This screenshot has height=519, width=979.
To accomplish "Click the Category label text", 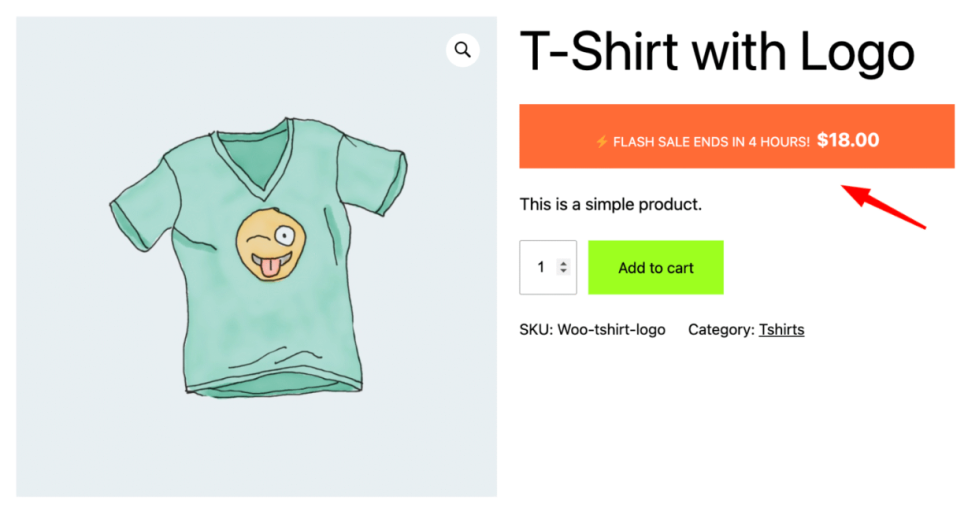I will [720, 329].
